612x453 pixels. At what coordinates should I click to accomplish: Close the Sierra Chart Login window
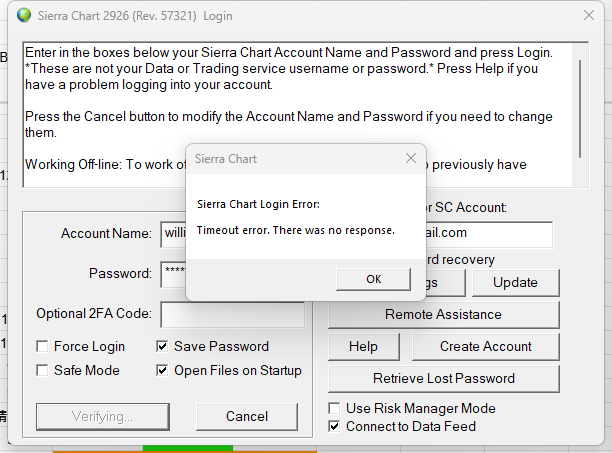tap(589, 16)
